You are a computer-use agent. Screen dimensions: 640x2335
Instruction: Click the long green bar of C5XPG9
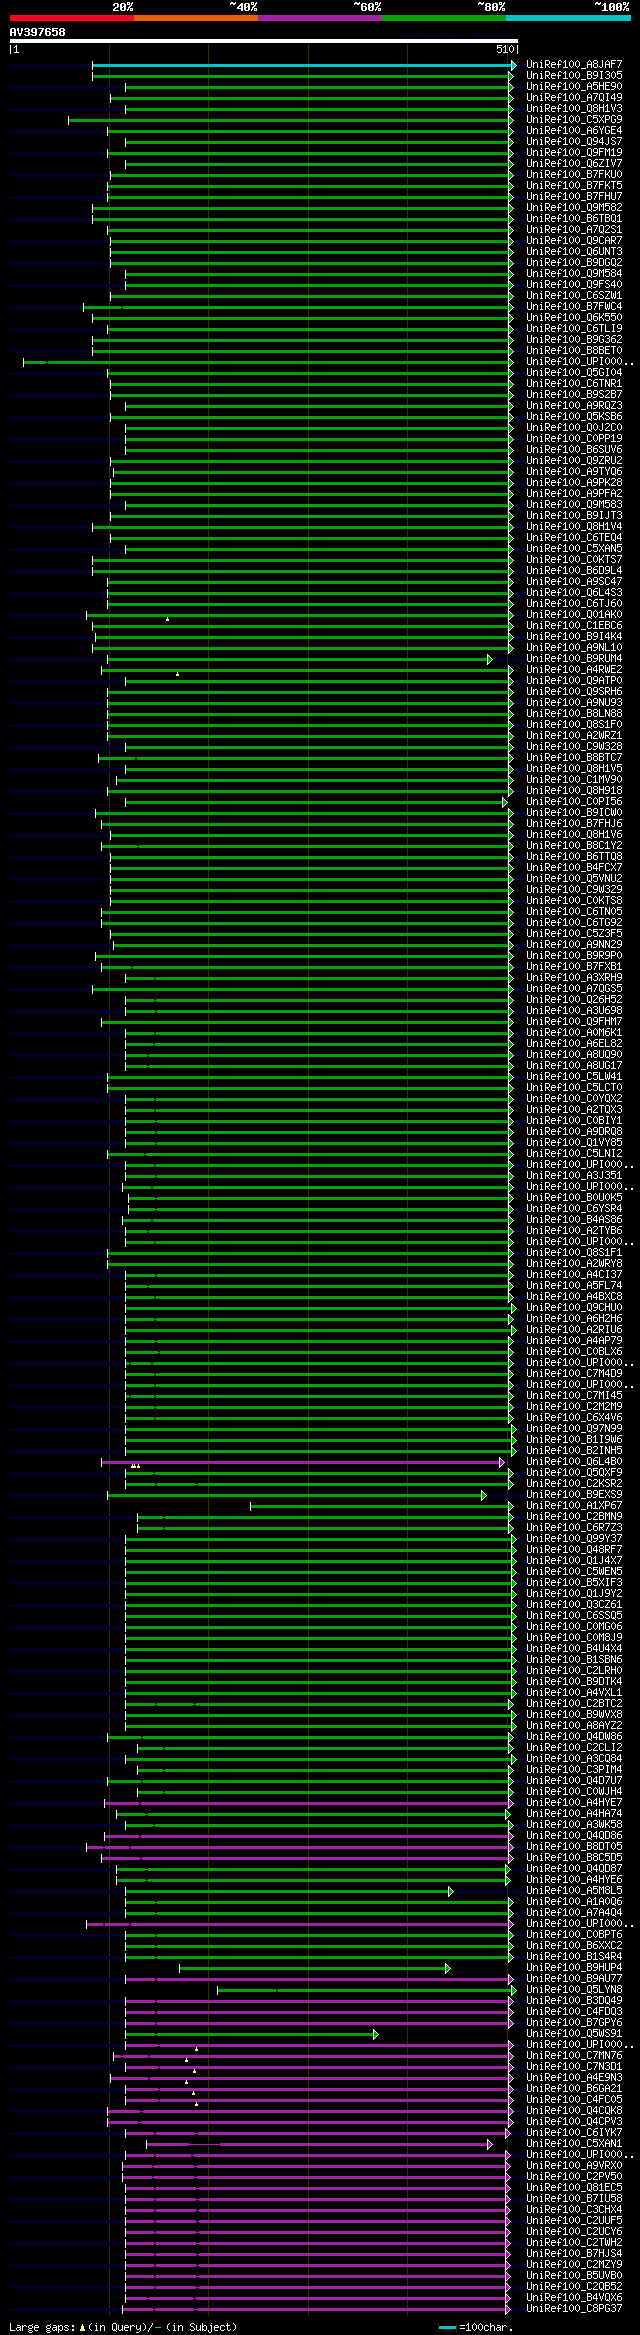[290, 120]
